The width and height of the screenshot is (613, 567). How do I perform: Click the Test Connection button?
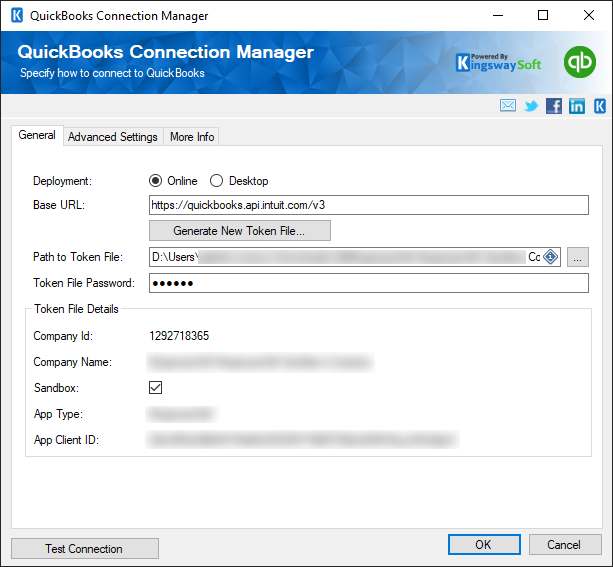[x=85, y=549]
